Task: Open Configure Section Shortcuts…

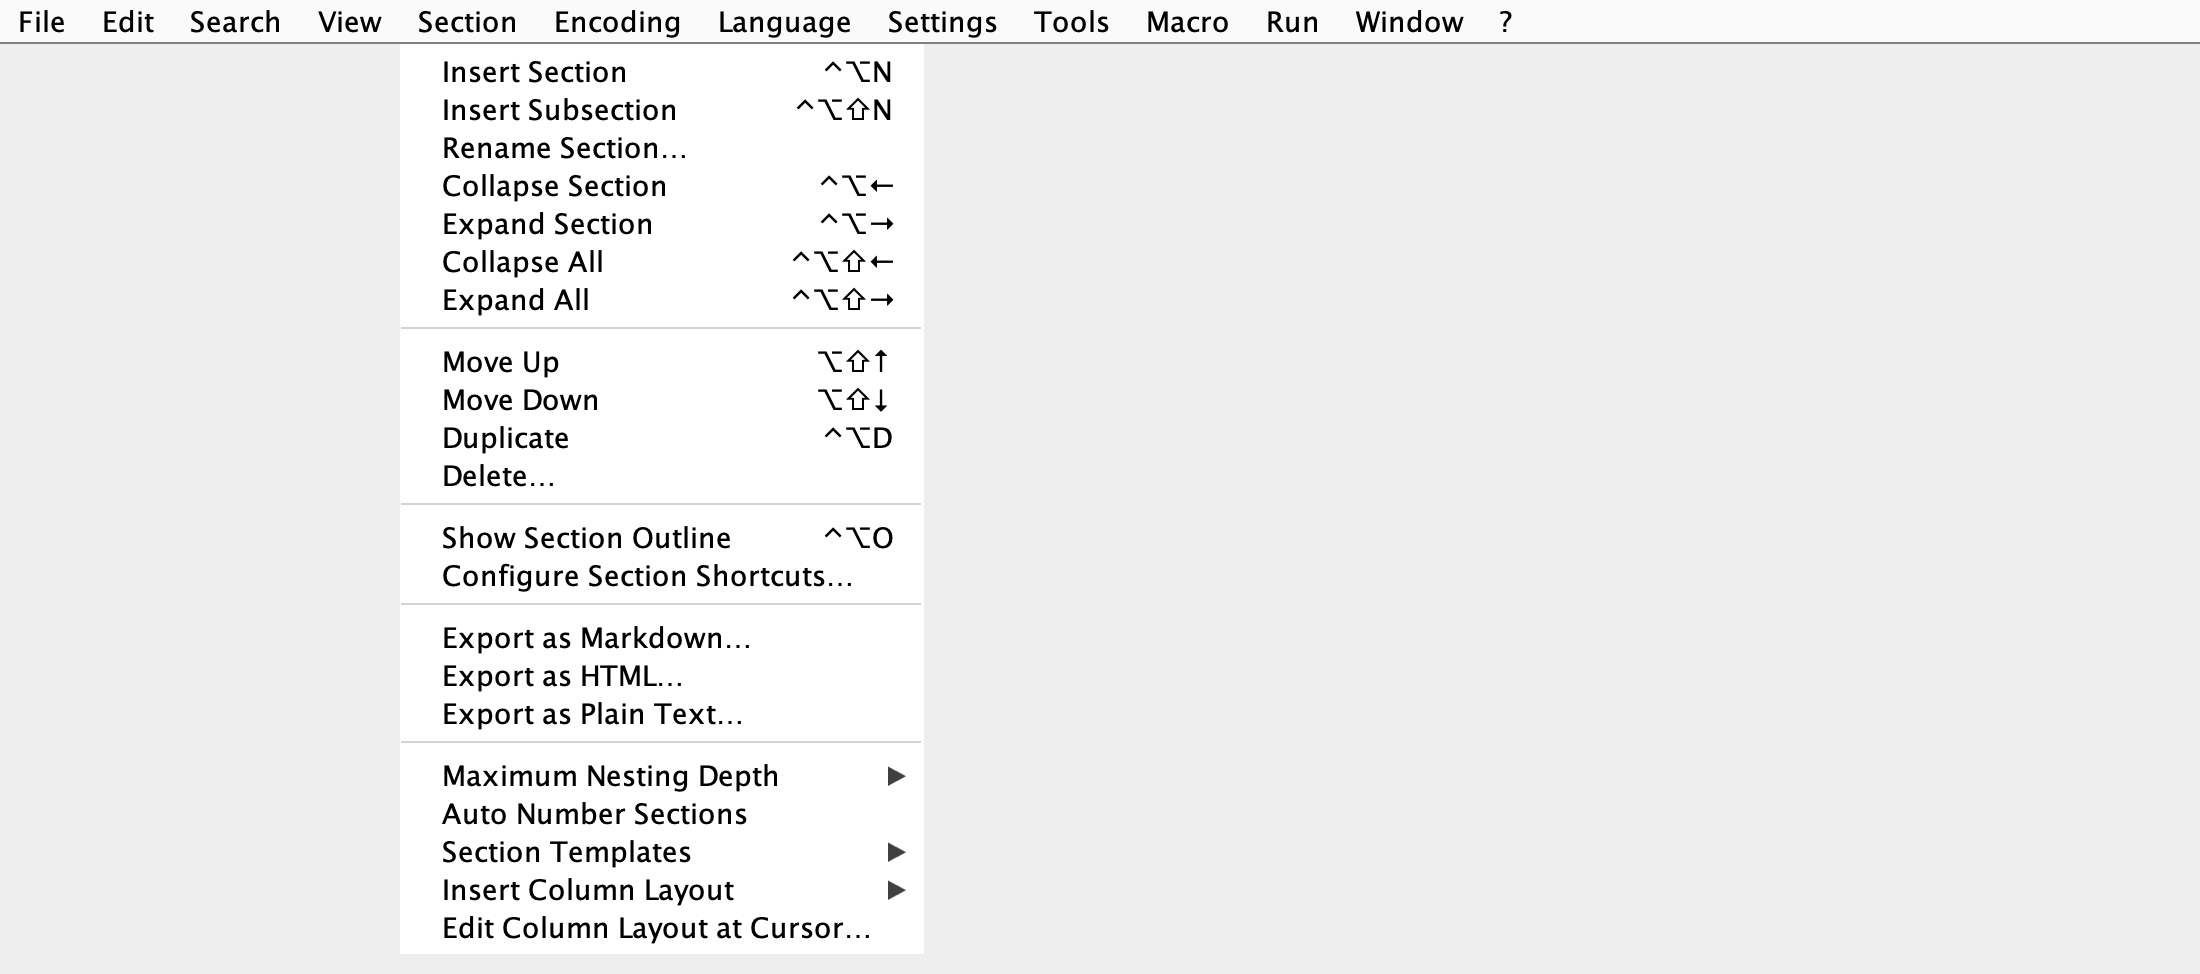Action: pyautogui.click(x=661, y=576)
